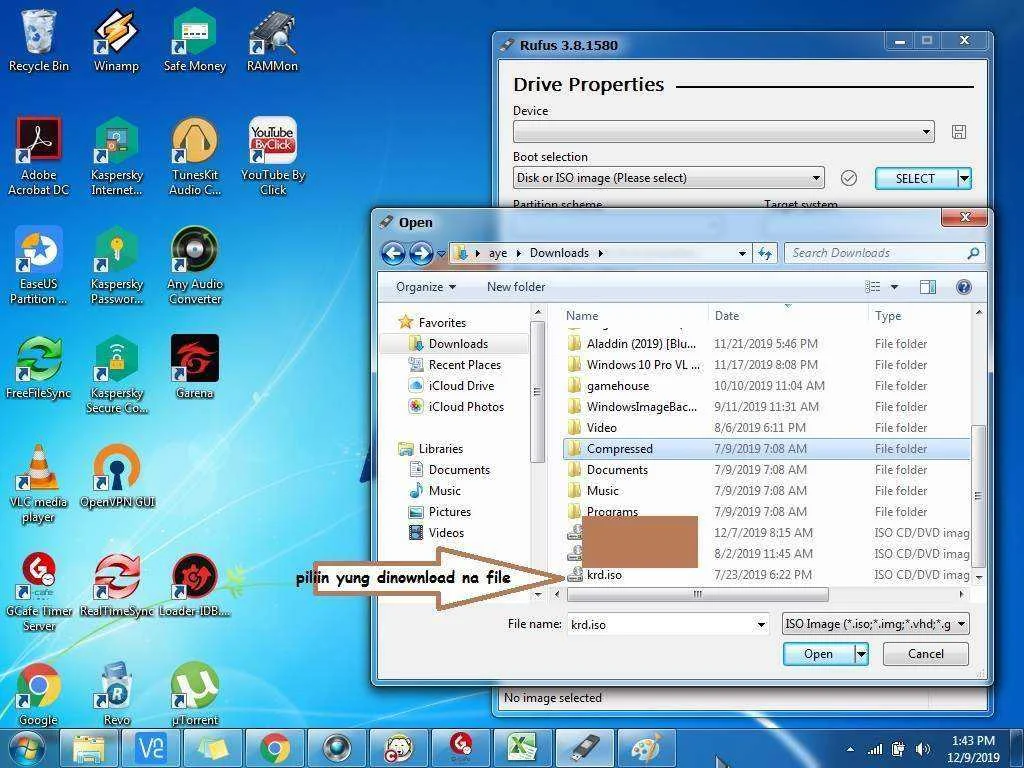
Task: Click the Rufus checksum checkmark icon
Action: (x=848, y=178)
